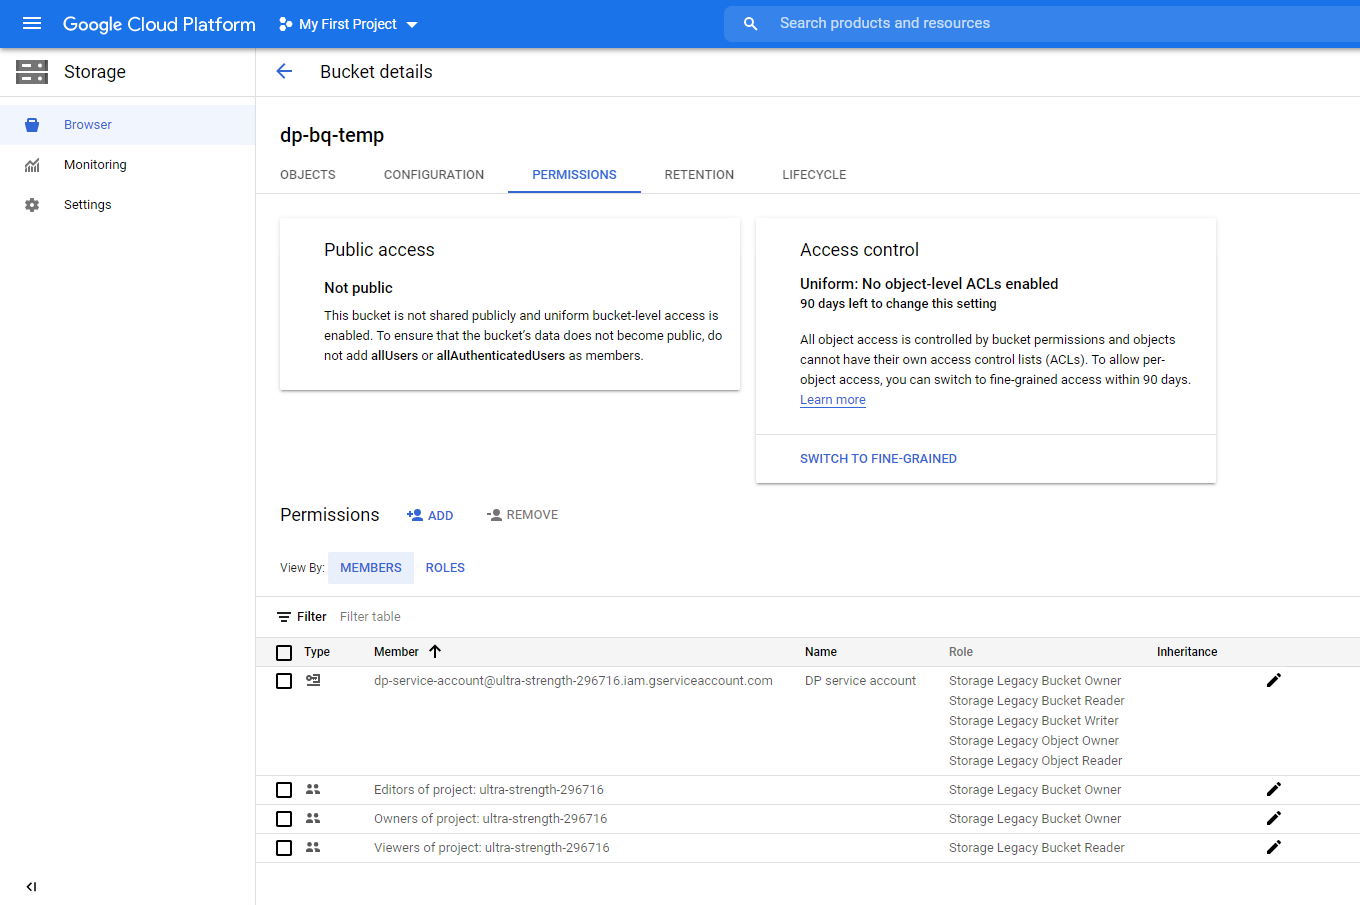The image size is (1360, 905).
Task: Check the Owners of project row checkbox
Action: 284,819
